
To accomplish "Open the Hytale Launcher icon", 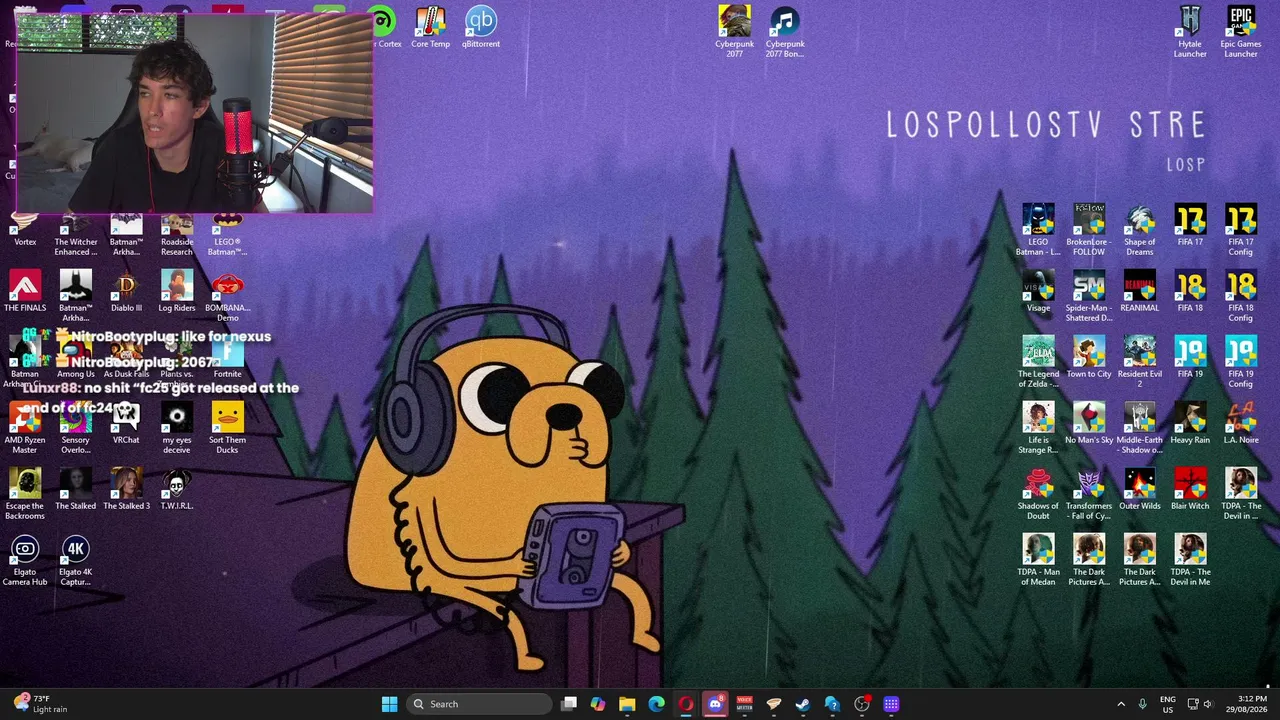I will tap(1190, 31).
